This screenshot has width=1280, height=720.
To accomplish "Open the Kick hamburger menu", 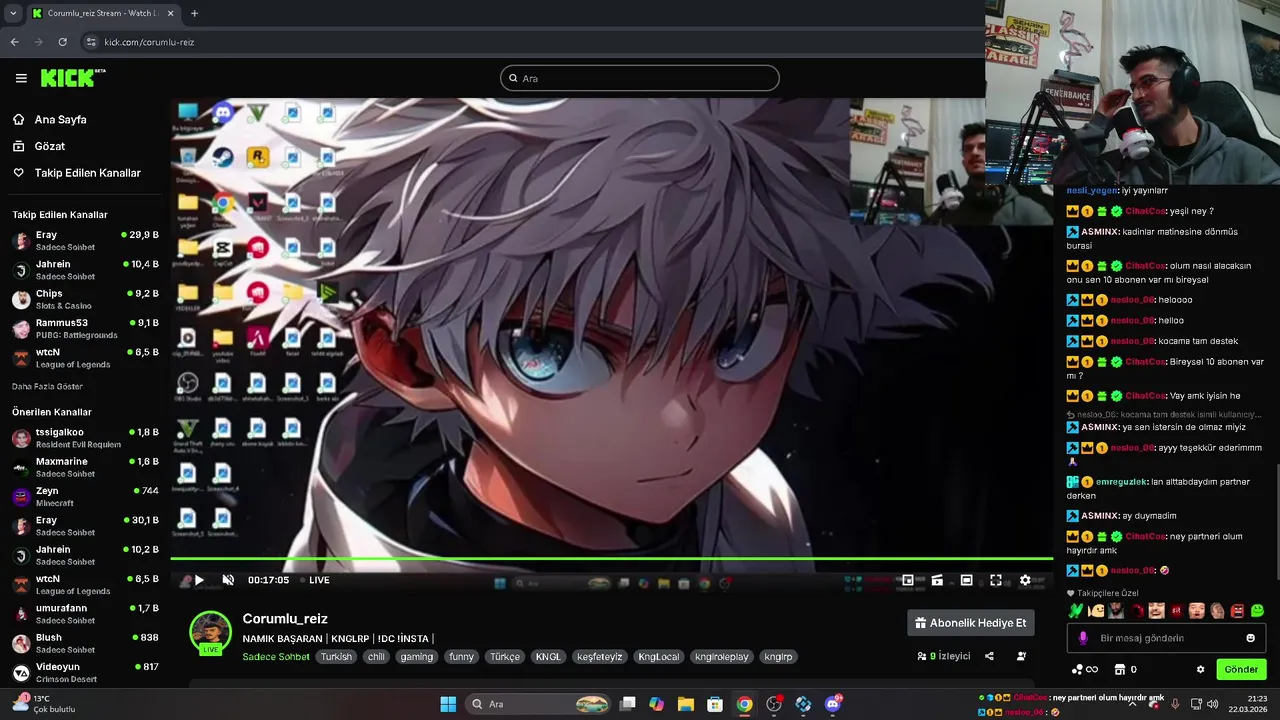I will point(21,78).
